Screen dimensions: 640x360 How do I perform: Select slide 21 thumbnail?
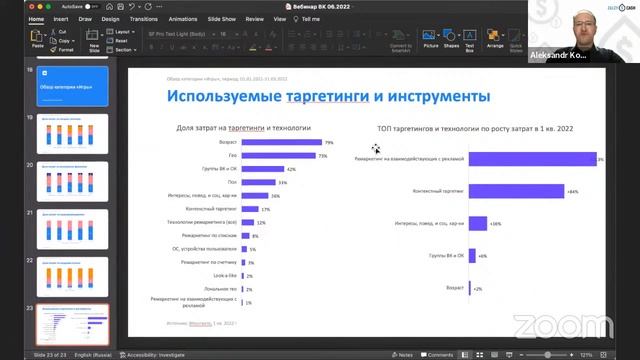point(72,229)
